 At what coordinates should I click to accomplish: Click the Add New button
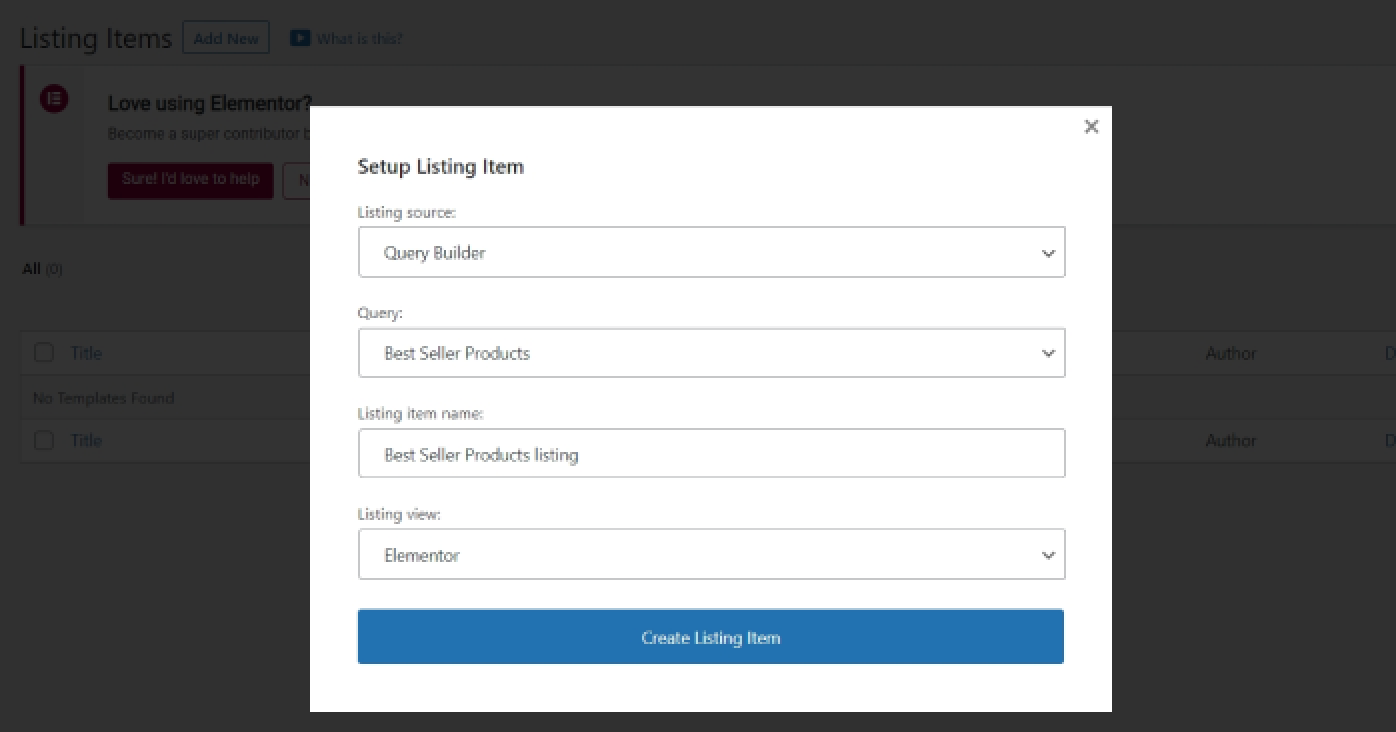pyautogui.click(x=226, y=38)
